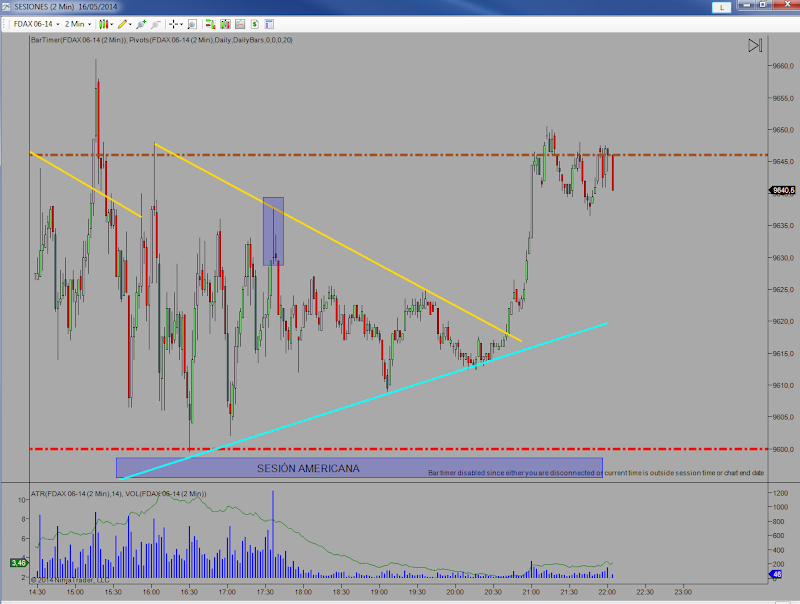Viewport: 800px width, 604px height.
Task: Expand the chart style dropdown arrow
Action: coord(112,24)
